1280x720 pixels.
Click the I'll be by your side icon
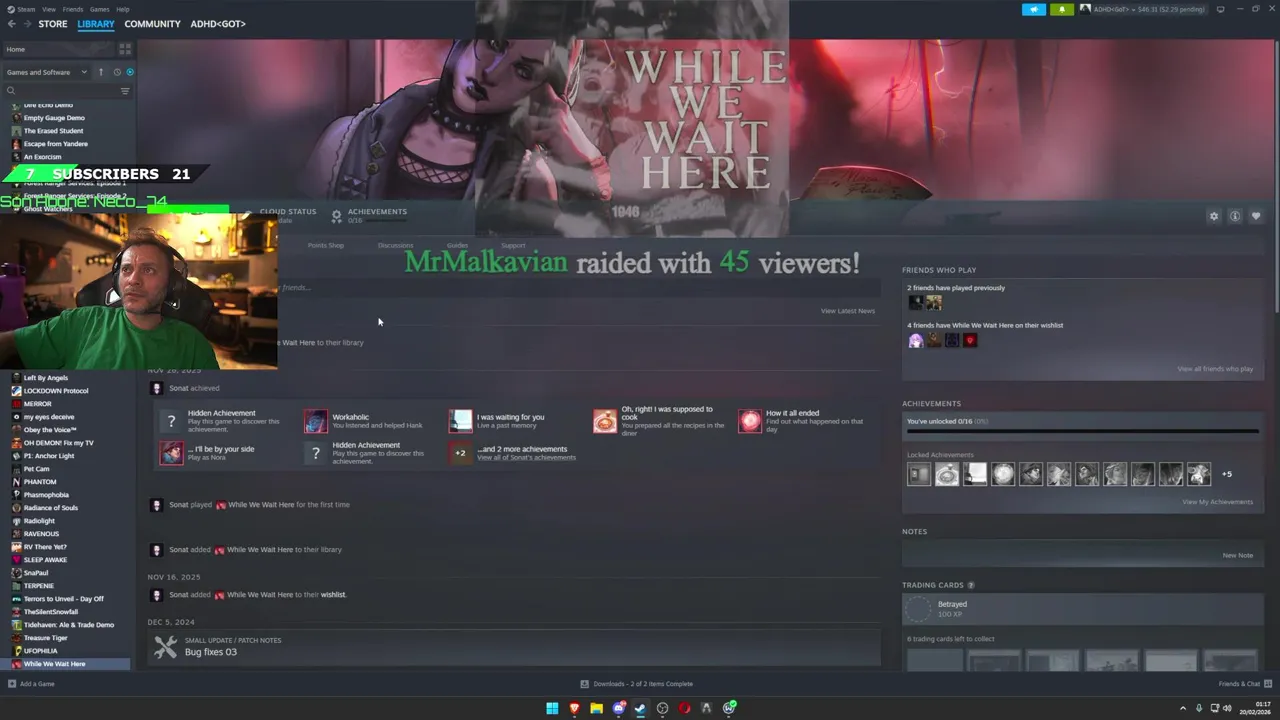171,453
